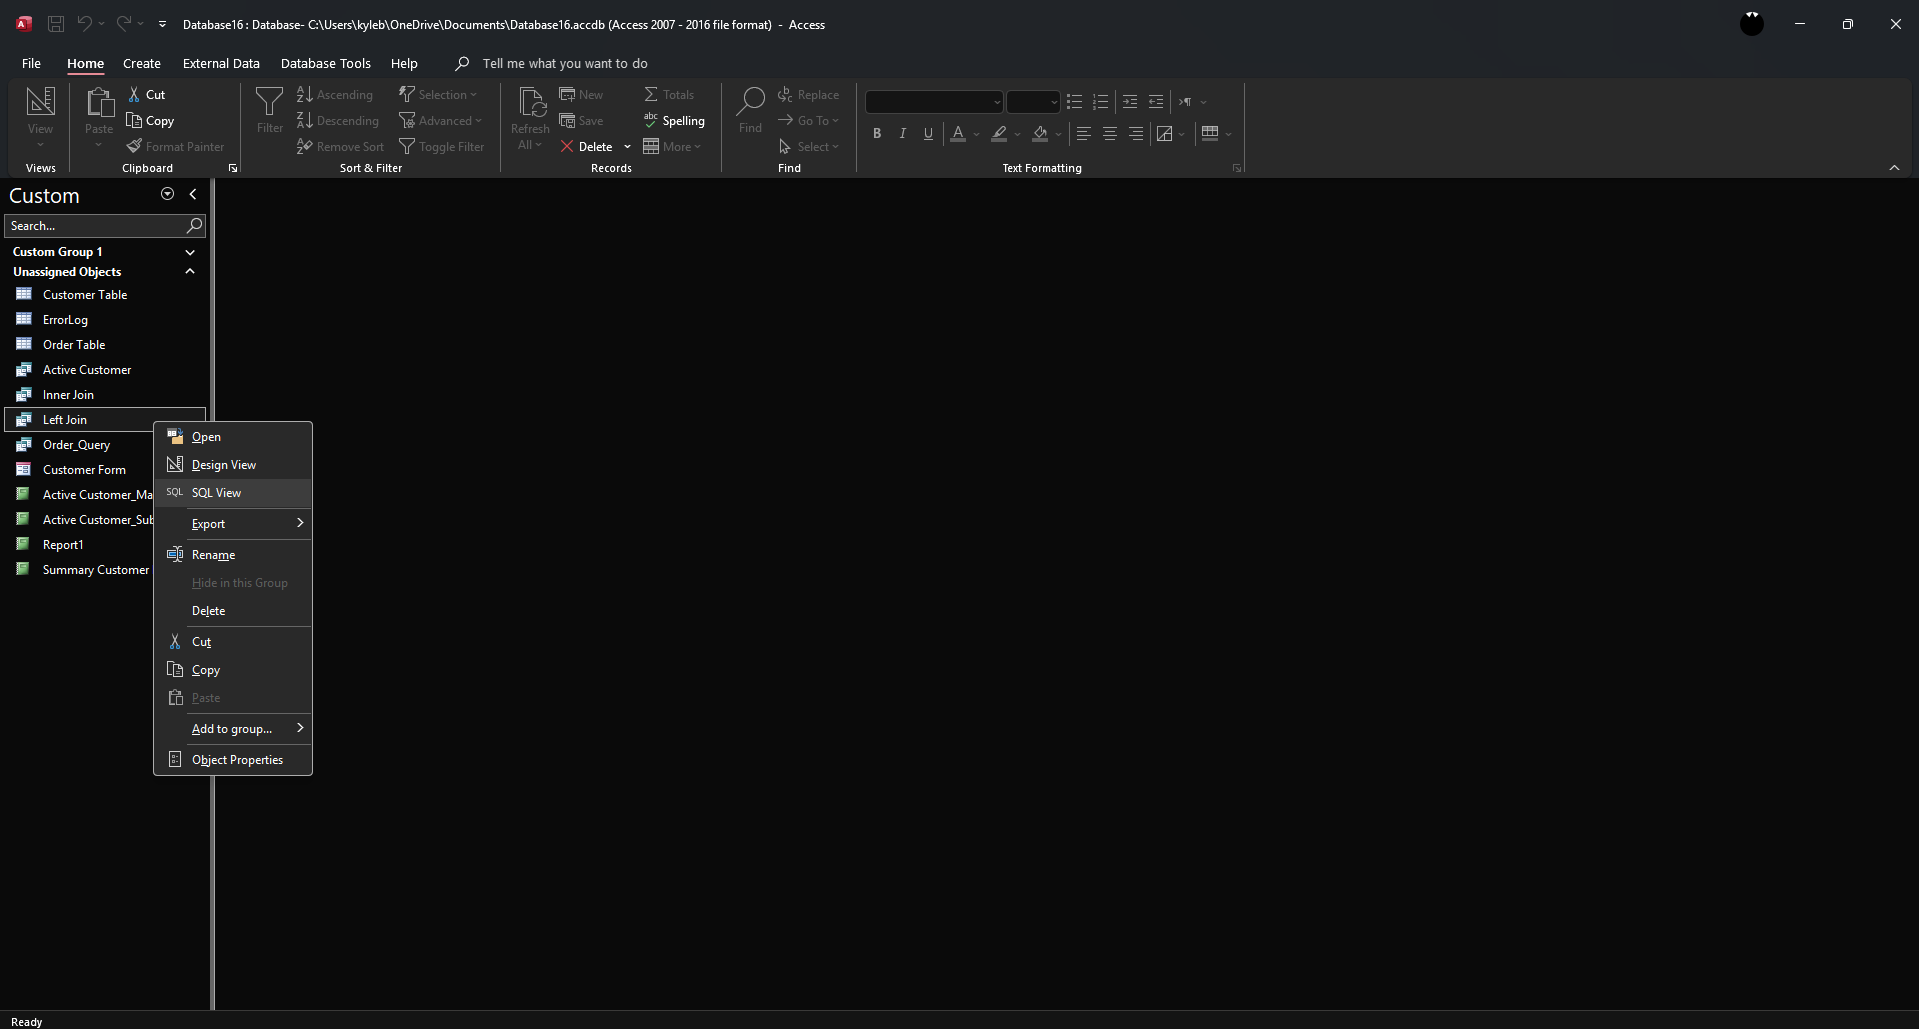
Task: Click the numbered list icon
Action: click(1101, 102)
